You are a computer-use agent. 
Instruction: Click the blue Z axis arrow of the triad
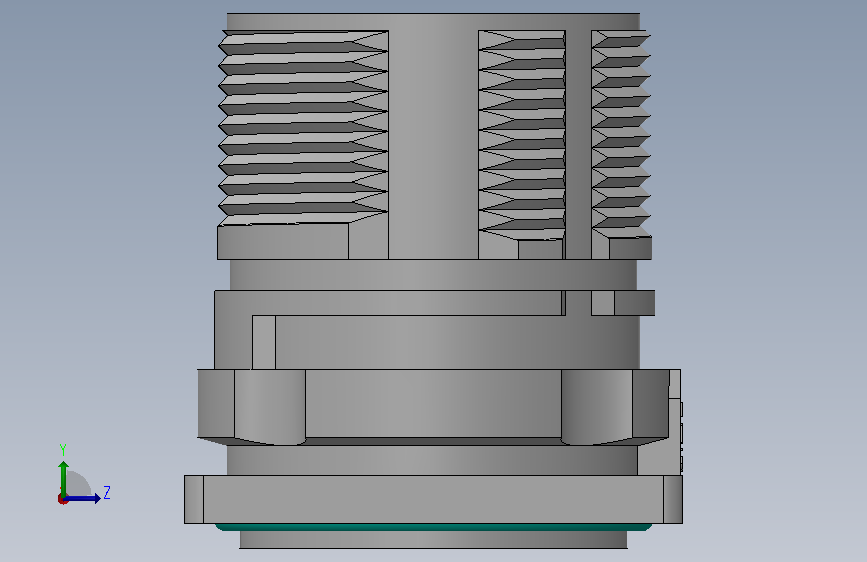click(x=82, y=498)
